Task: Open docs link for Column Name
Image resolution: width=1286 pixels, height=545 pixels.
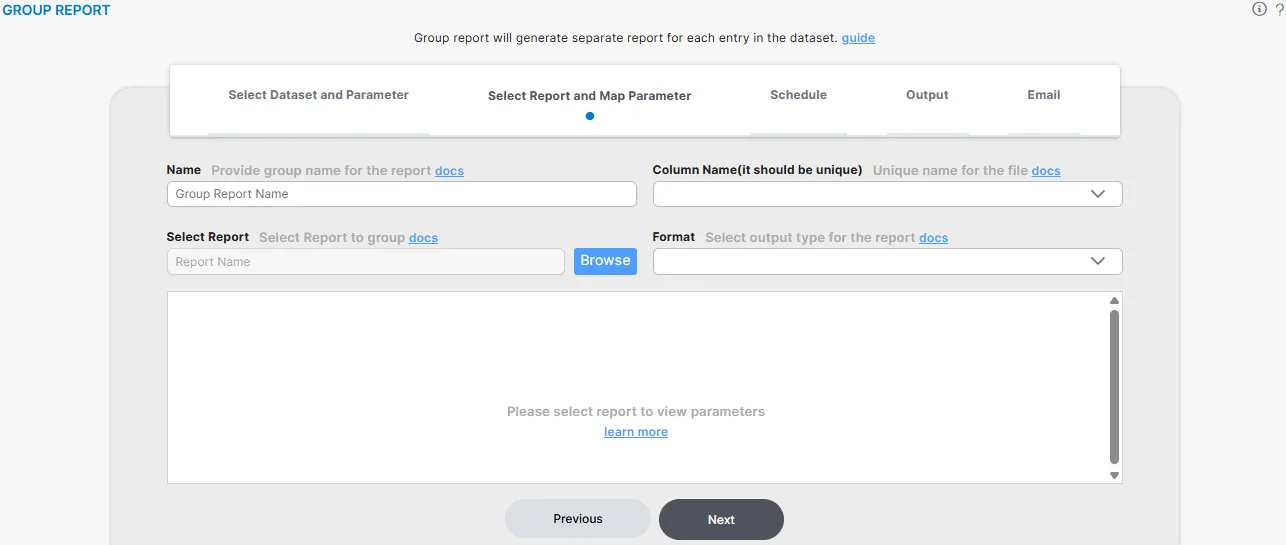Action: tap(1046, 171)
